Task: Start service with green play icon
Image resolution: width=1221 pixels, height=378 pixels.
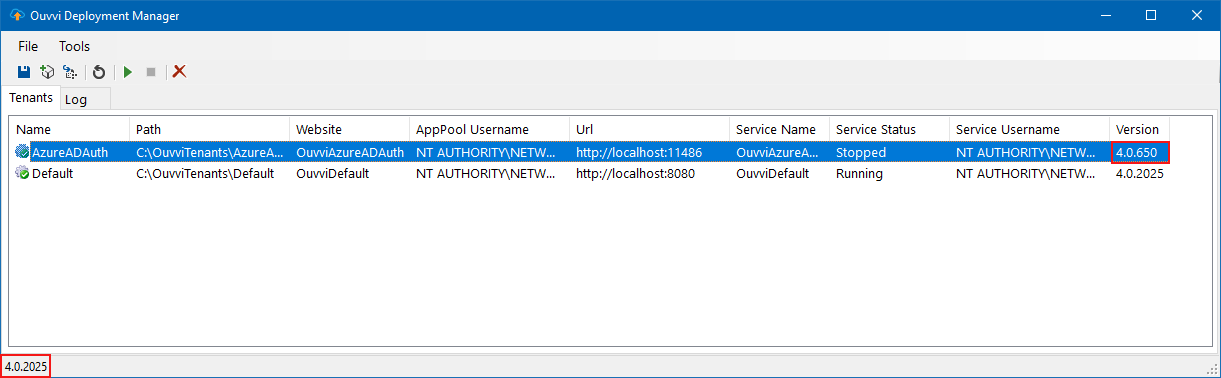Action: tap(127, 72)
